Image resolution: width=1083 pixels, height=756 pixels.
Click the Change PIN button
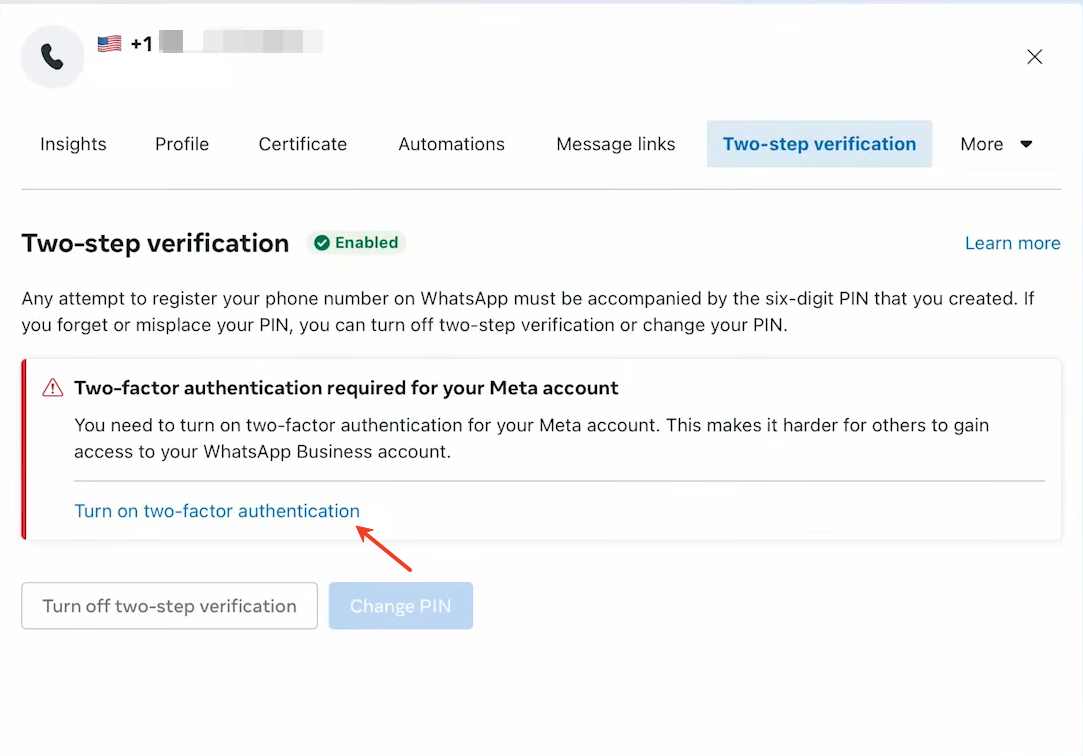(x=401, y=605)
